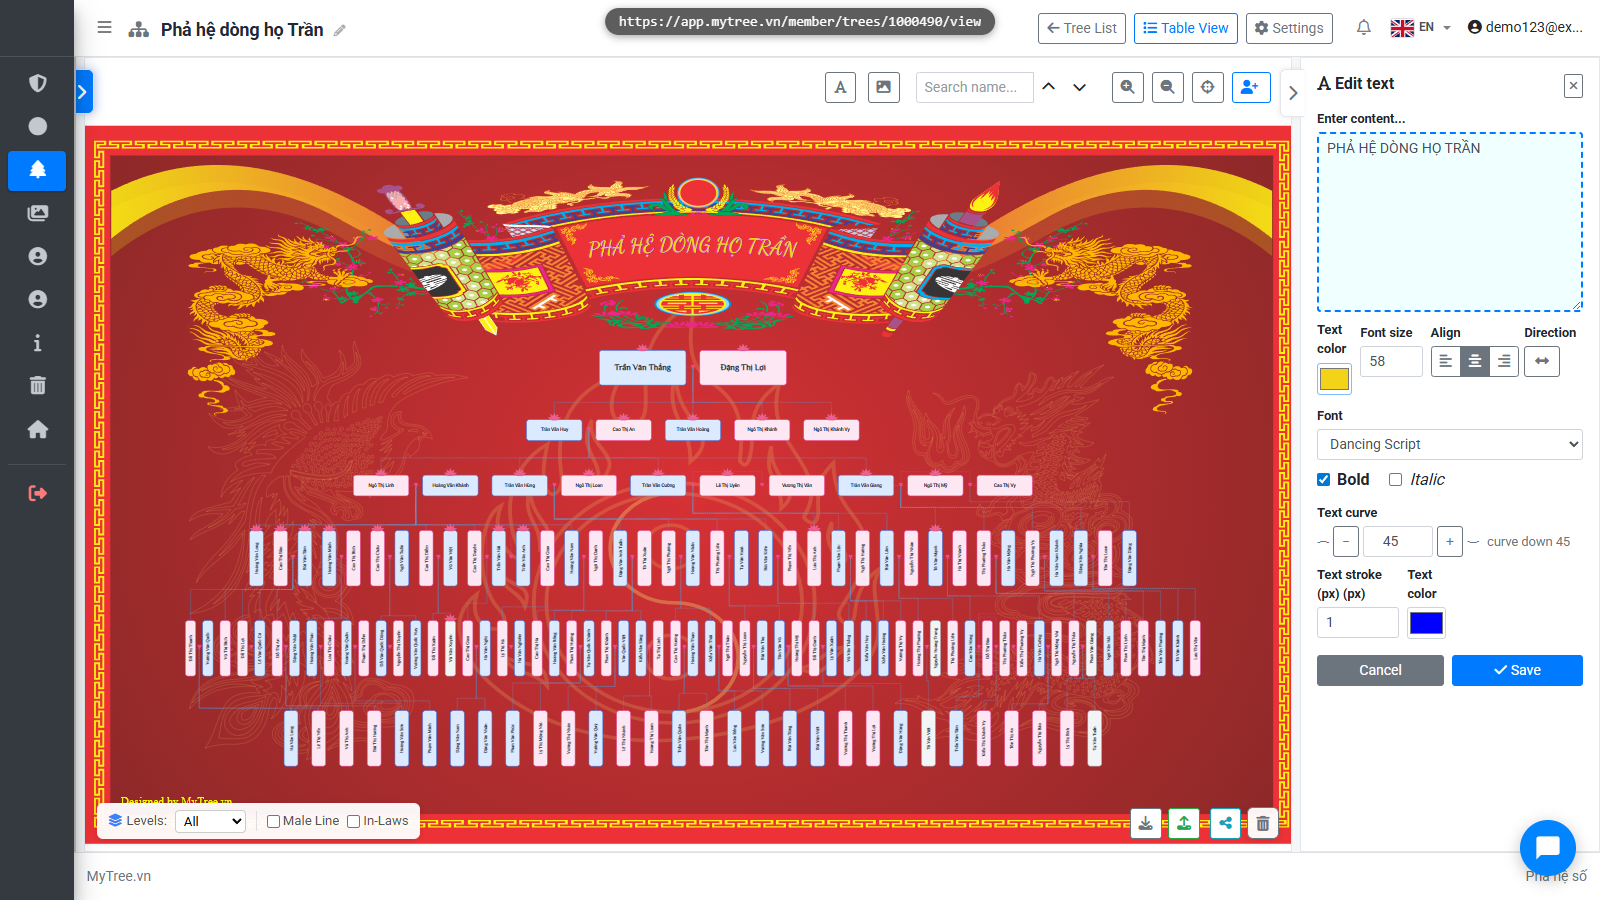Jump to previous search result arrow
The width and height of the screenshot is (1600, 900).
[x=1048, y=87]
